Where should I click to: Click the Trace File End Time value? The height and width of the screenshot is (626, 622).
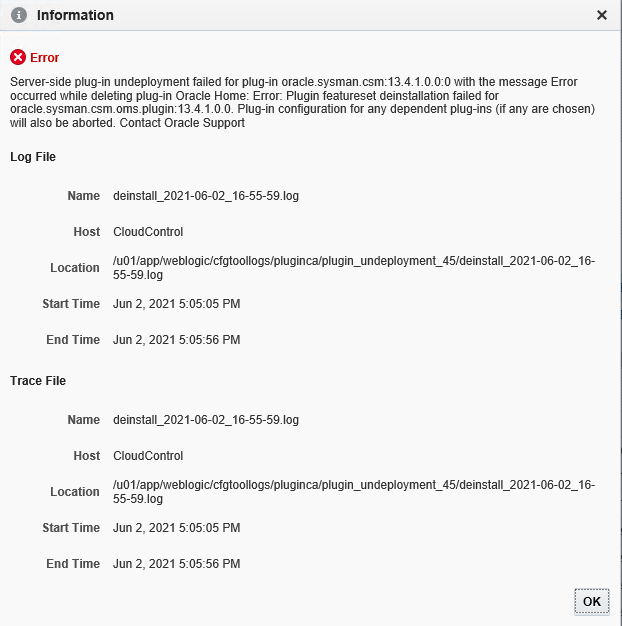tap(176, 564)
